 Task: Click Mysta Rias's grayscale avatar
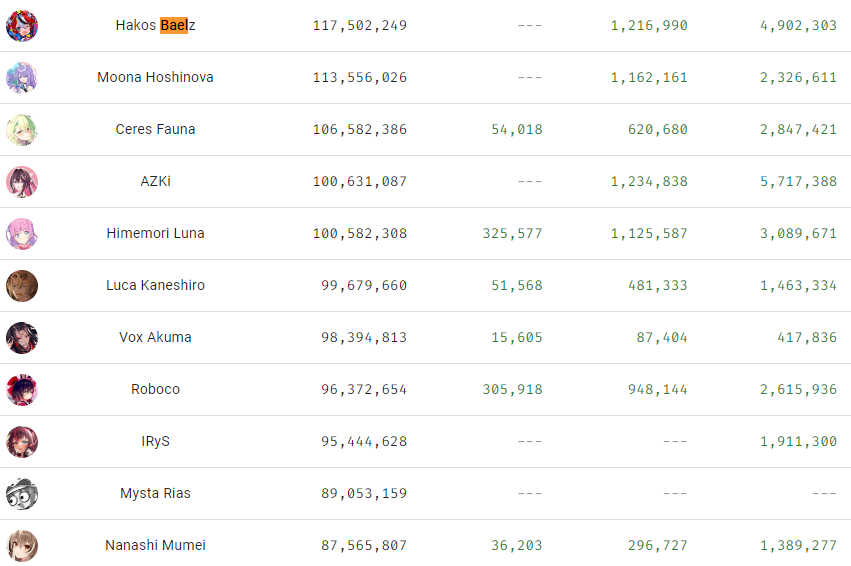[x=22, y=494]
